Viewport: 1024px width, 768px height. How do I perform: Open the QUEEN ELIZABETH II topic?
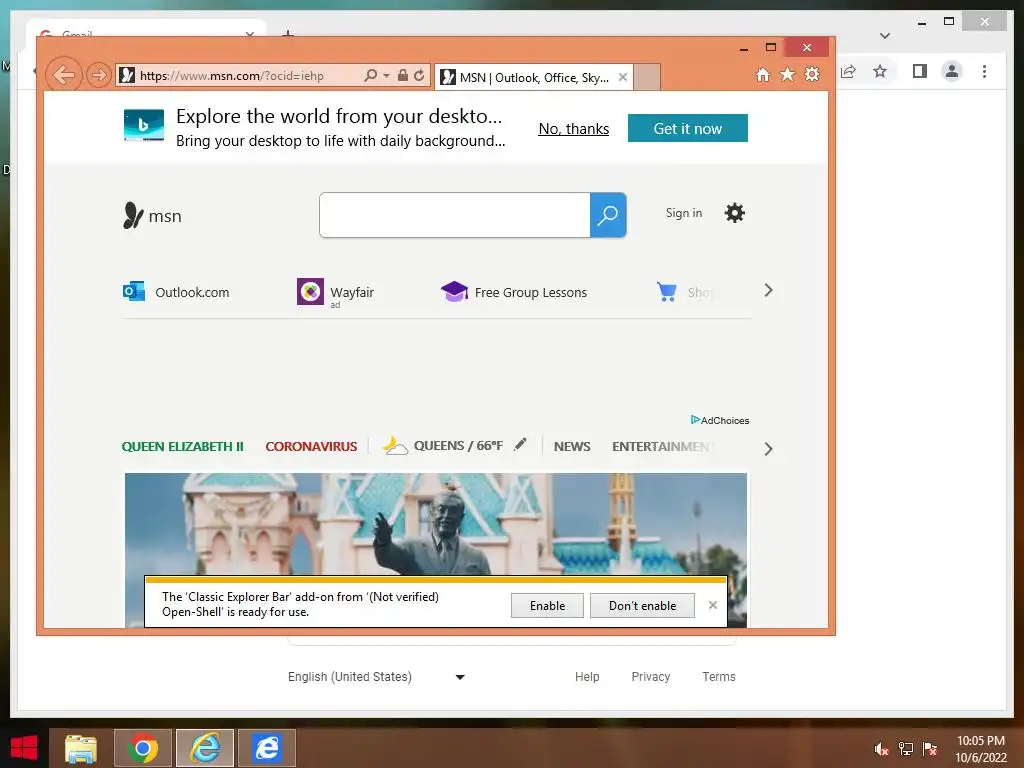(182, 447)
